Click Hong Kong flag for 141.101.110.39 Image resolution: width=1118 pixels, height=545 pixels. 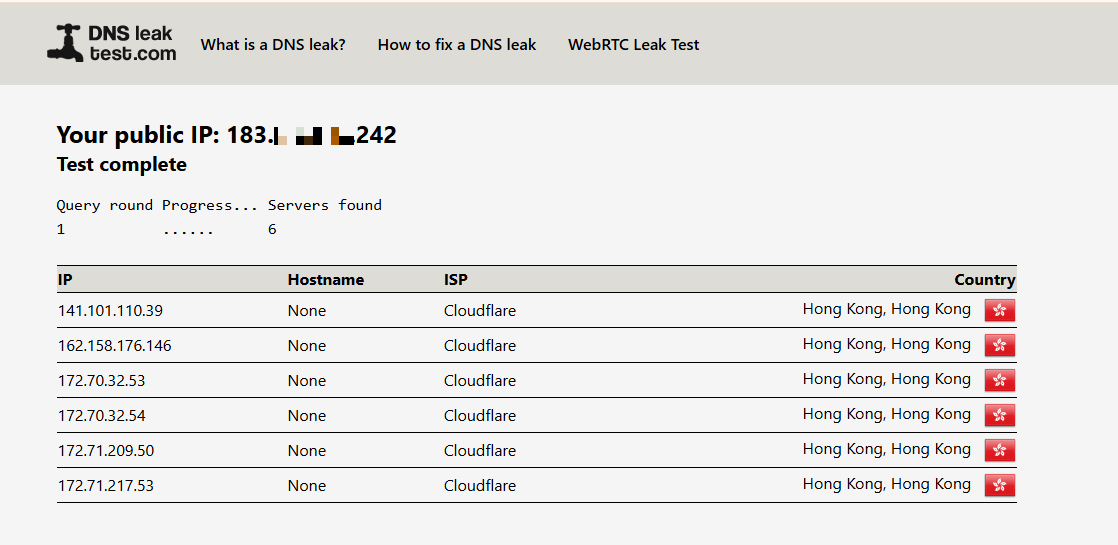(1000, 310)
